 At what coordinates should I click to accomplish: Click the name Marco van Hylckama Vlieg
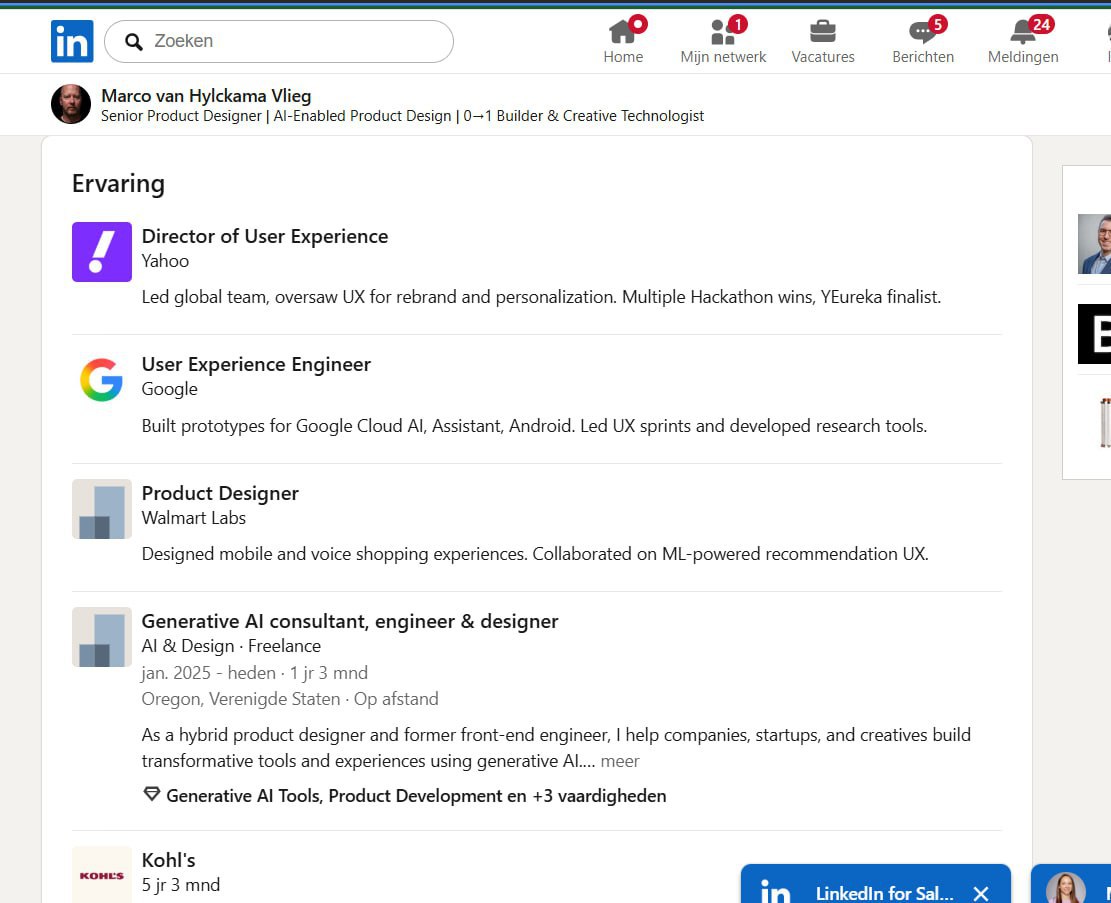[206, 96]
